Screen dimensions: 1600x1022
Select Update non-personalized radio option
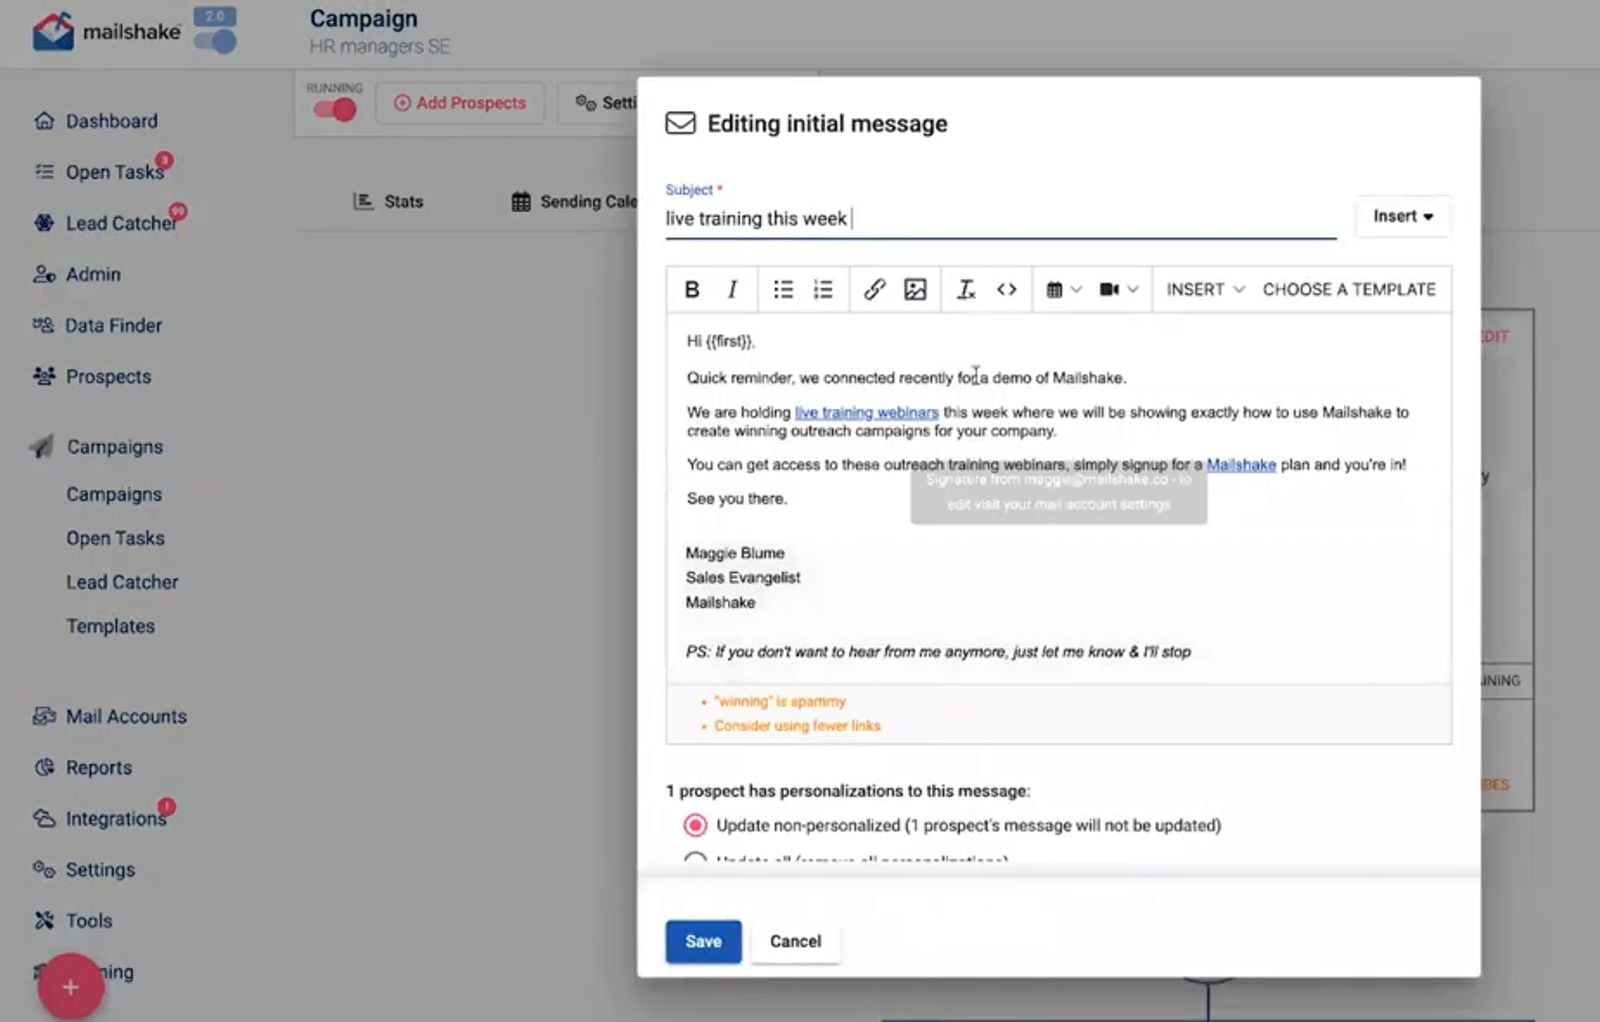tap(695, 825)
